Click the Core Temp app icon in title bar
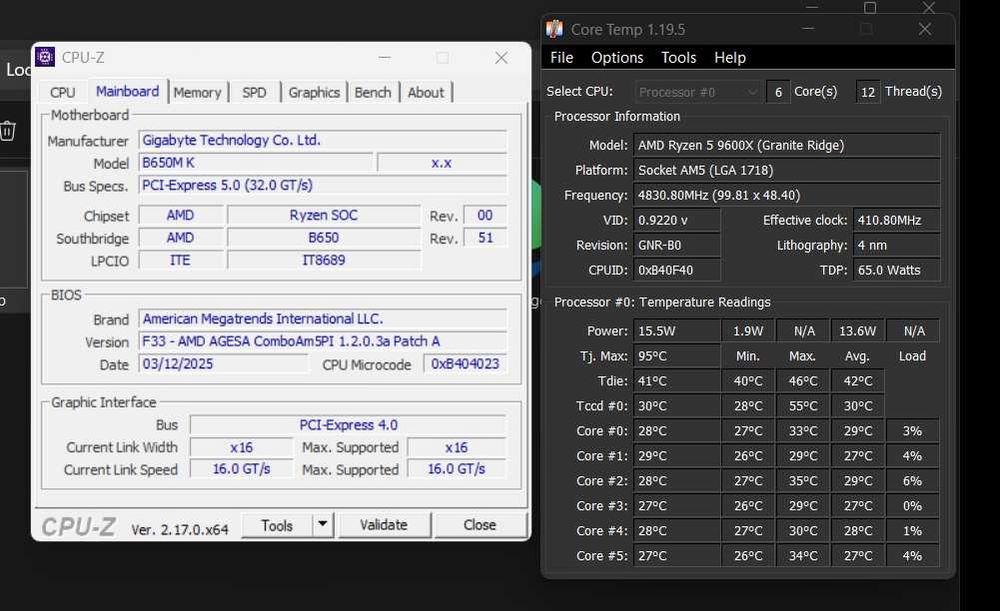The height and width of the screenshot is (611, 1000). coord(554,29)
